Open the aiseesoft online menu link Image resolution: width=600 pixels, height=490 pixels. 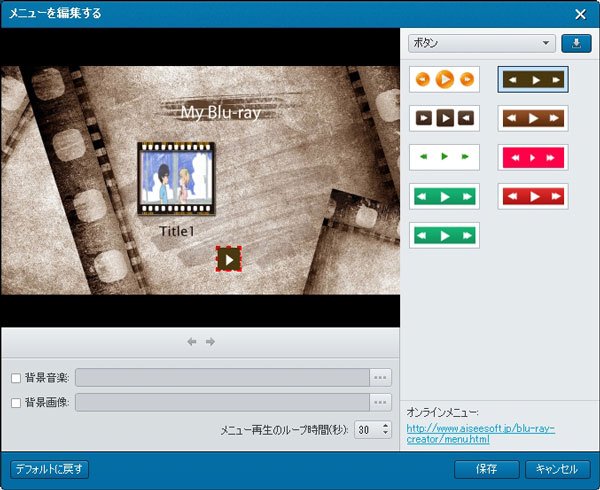click(480, 434)
